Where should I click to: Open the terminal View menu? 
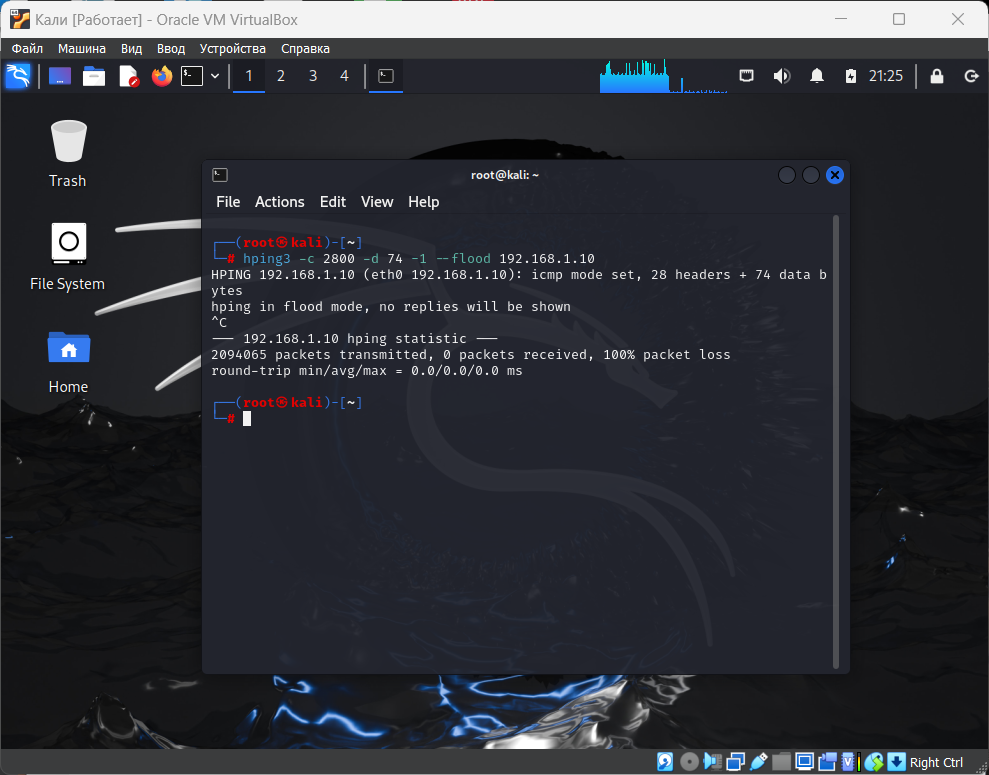coord(377,202)
